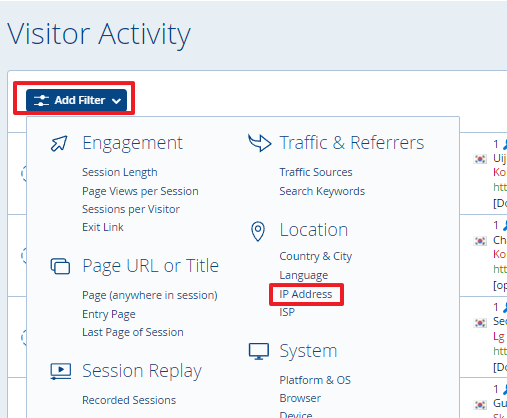Select the Session Length filter
Viewport: 507px width, 418px height.
point(120,172)
